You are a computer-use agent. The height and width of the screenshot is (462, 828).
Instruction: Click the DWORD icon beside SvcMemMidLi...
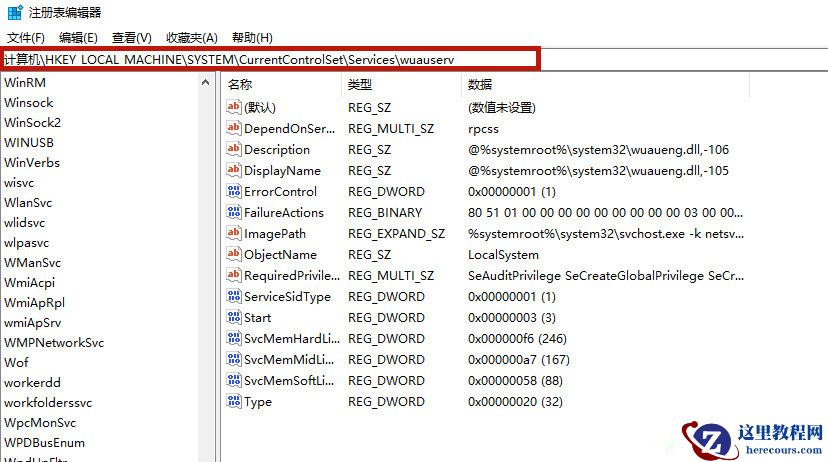coord(233,359)
